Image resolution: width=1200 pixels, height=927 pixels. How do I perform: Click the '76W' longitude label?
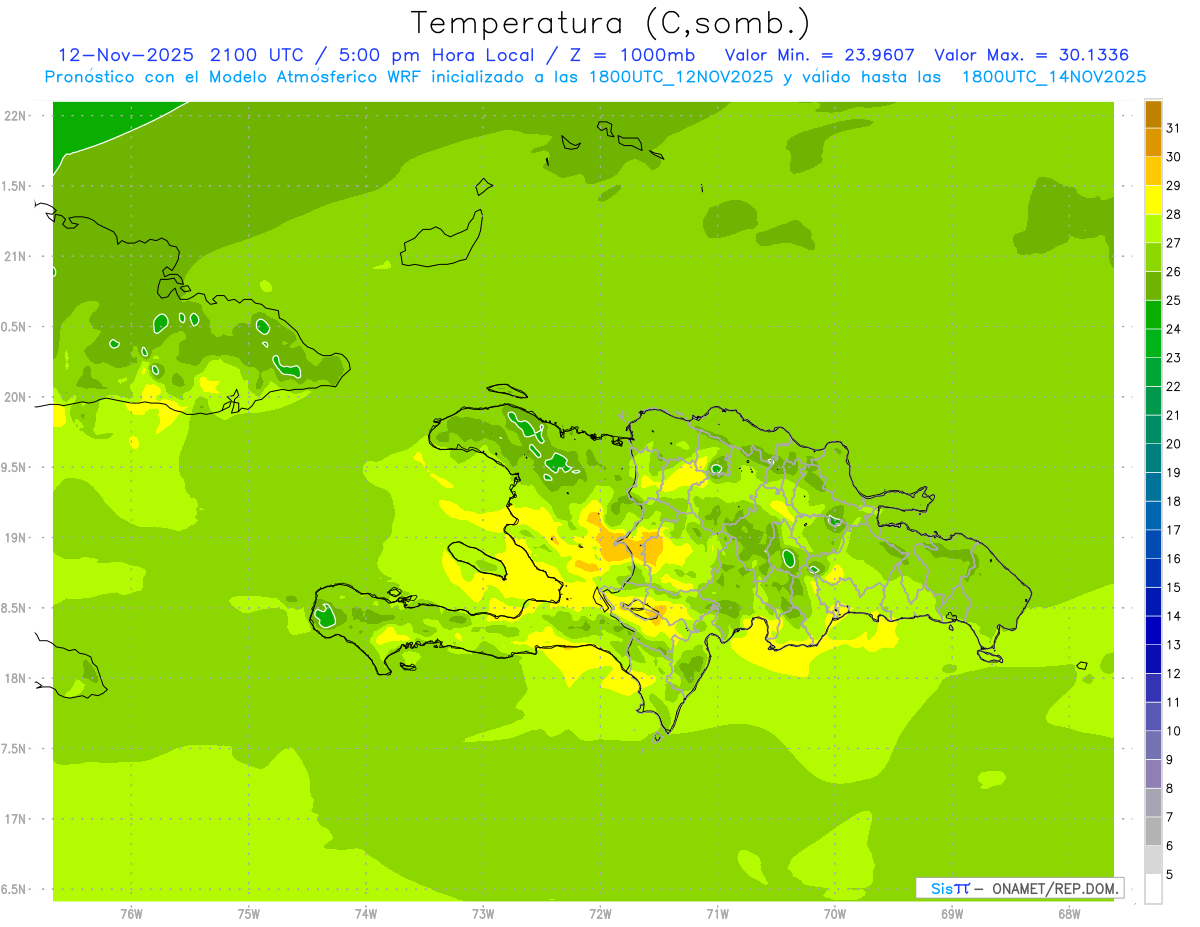coord(131,913)
